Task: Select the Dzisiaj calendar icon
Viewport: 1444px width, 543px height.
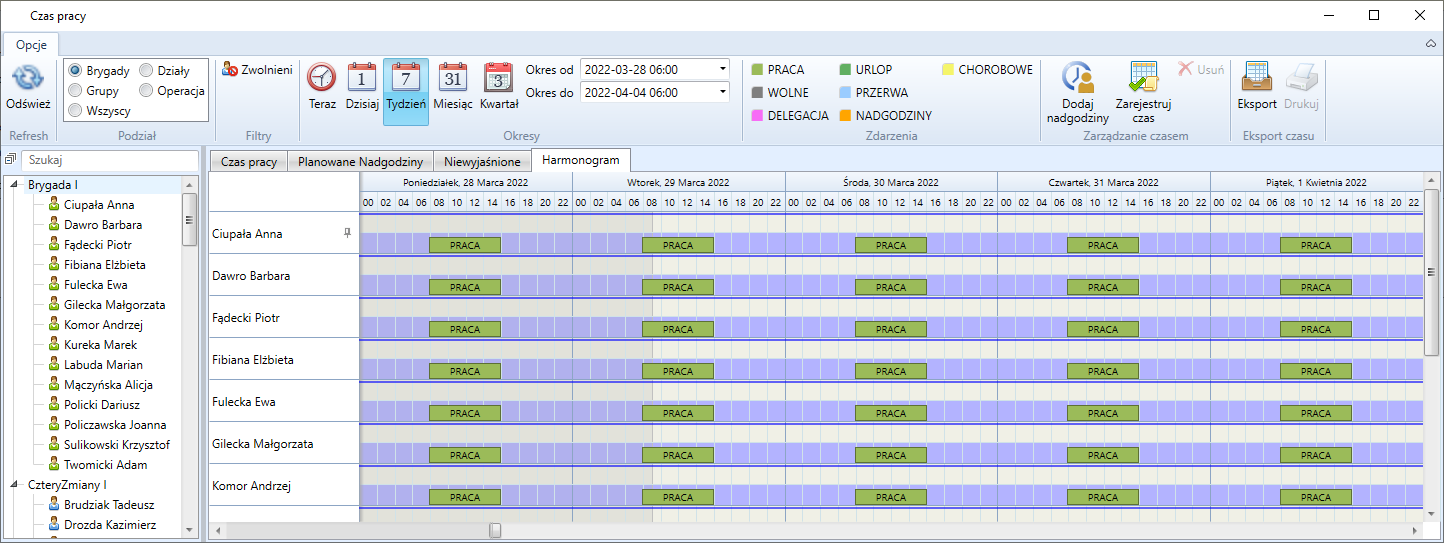Action: tap(361, 78)
